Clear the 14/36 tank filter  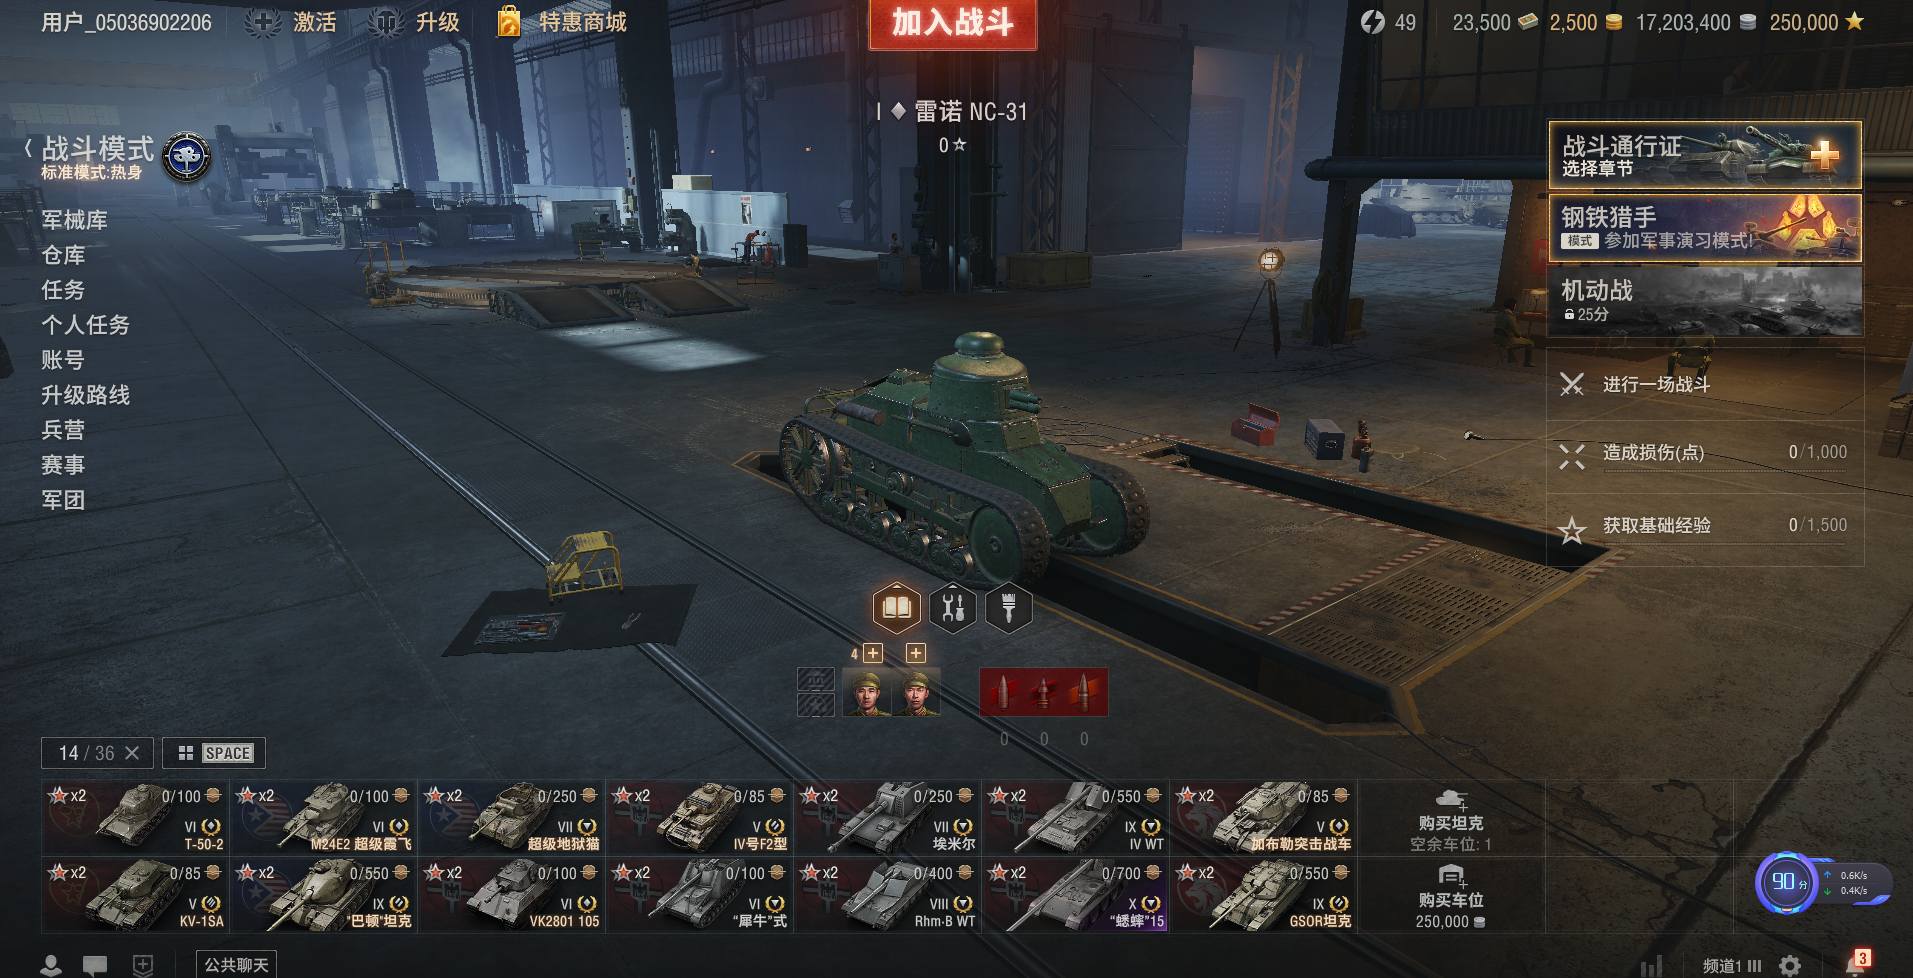[132, 753]
